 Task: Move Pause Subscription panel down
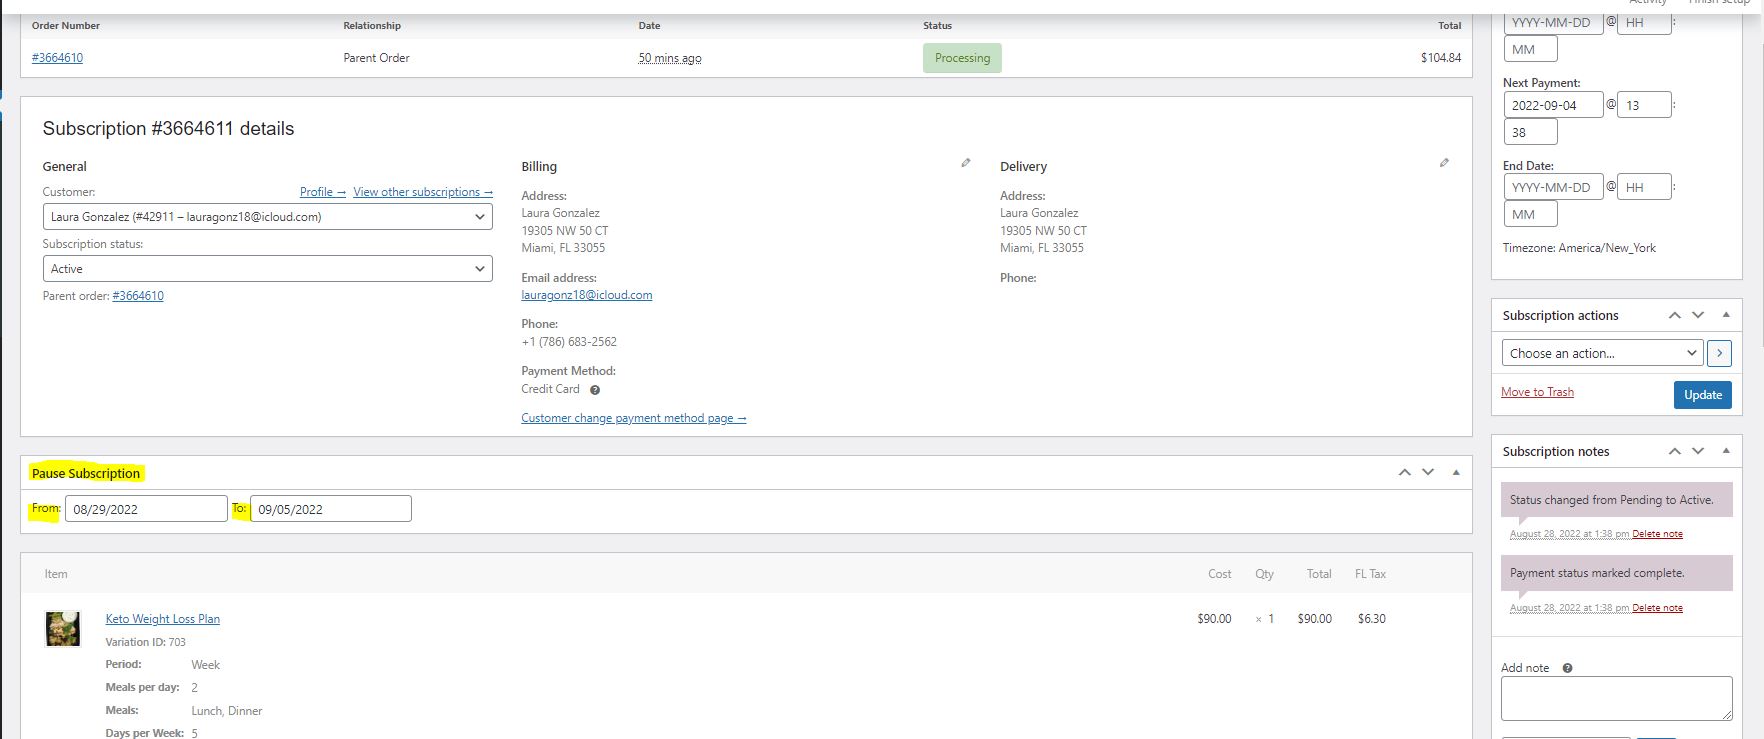tap(1428, 472)
